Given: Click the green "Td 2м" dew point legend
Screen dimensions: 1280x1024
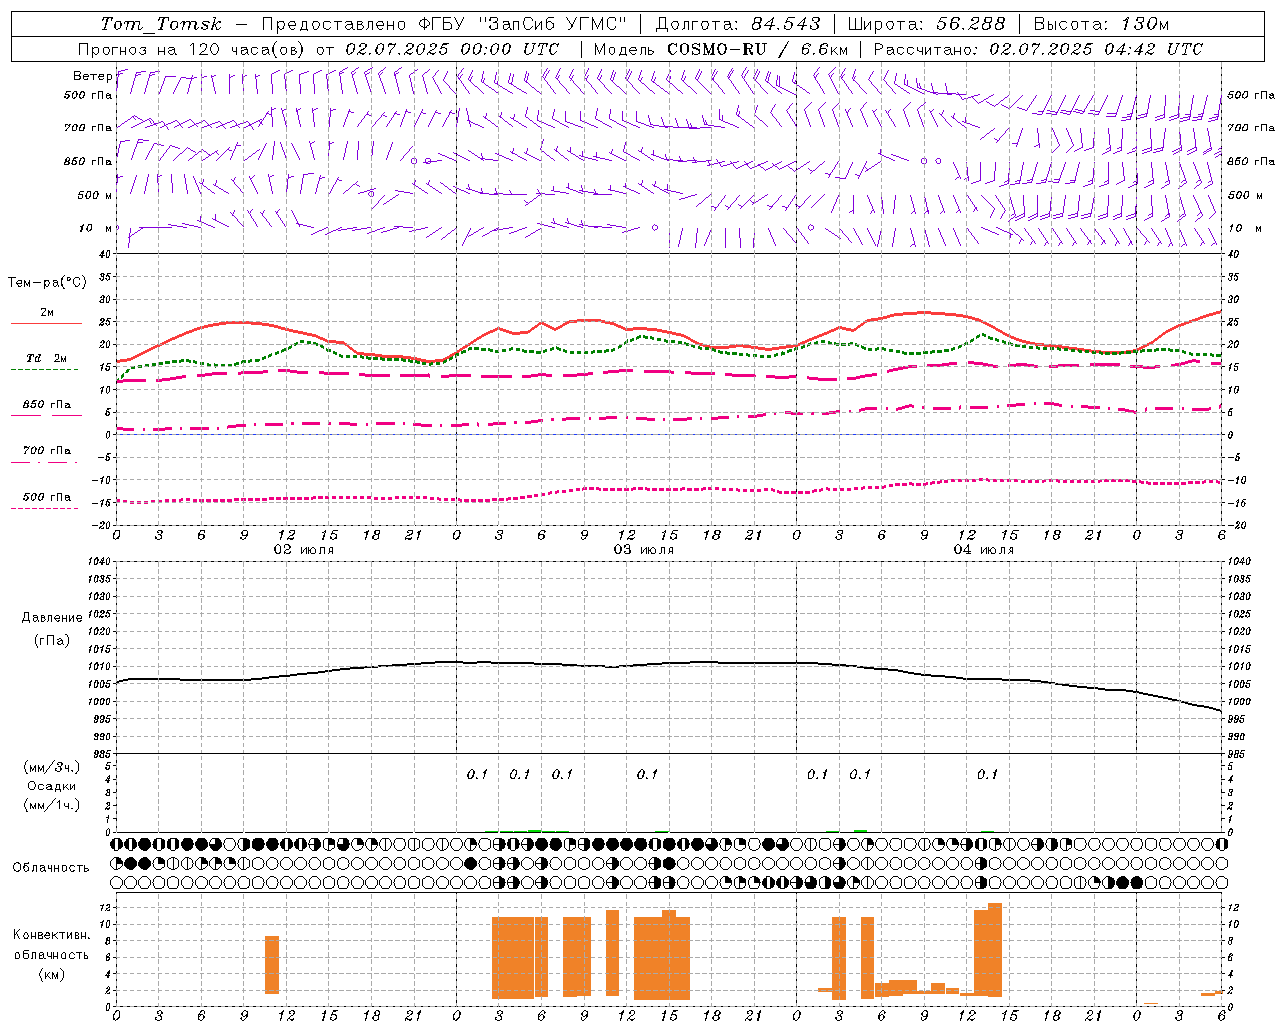Looking at the screenshot, I should (47, 358).
